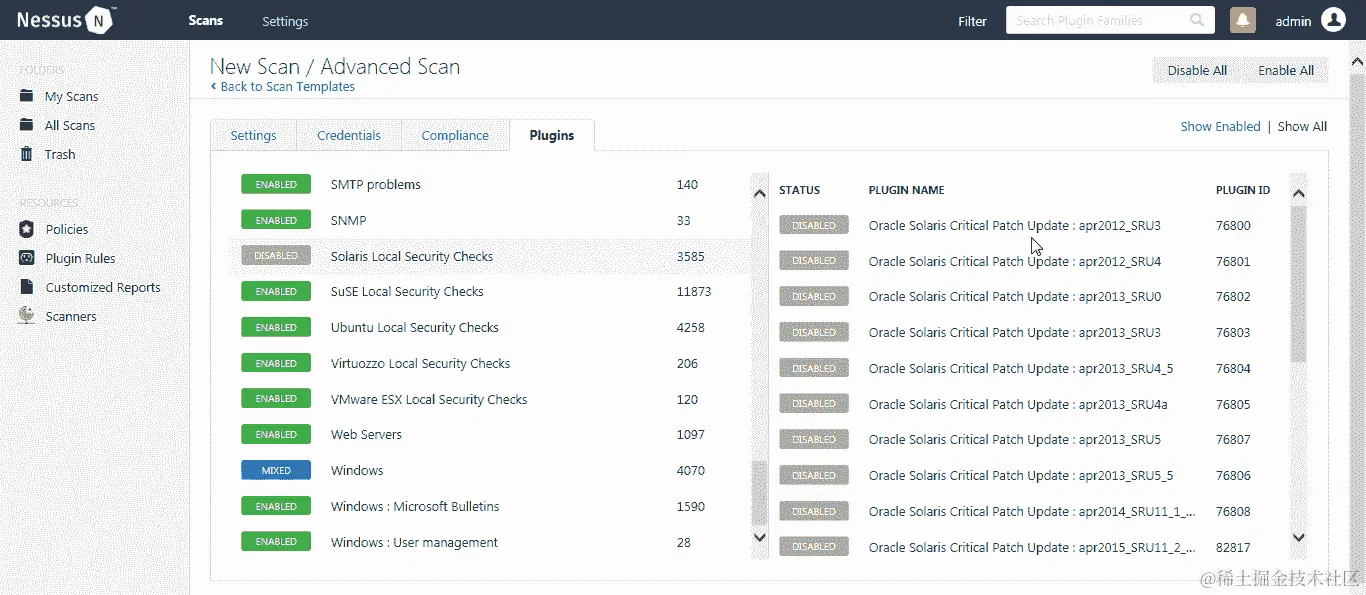Toggle ENABLED status for SMTP problems

(x=276, y=184)
